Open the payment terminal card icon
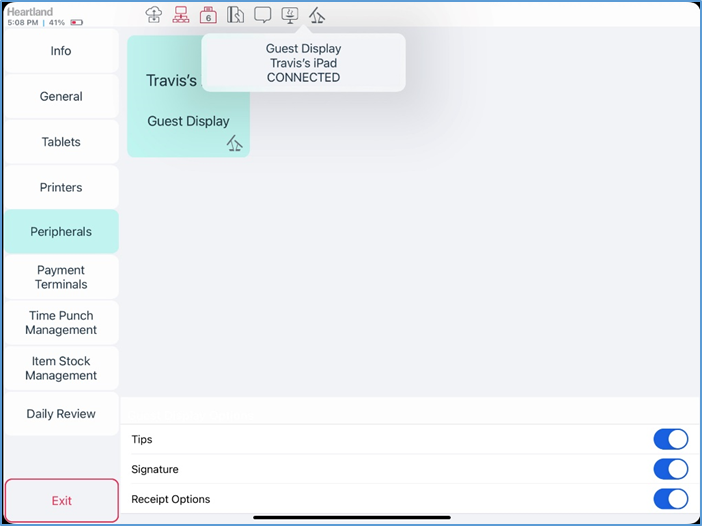 236,14
